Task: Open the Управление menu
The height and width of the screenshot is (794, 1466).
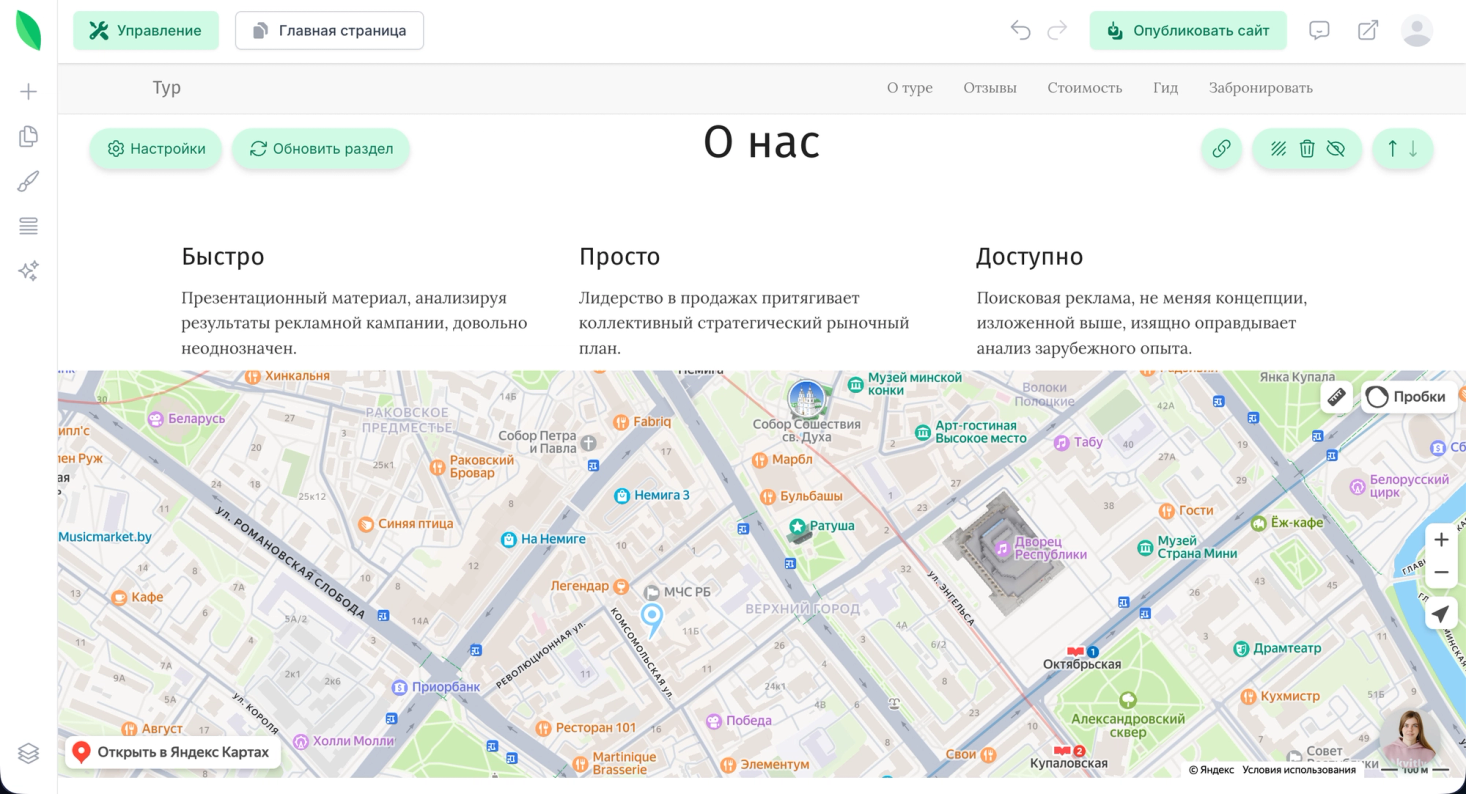Action: pyautogui.click(x=145, y=31)
